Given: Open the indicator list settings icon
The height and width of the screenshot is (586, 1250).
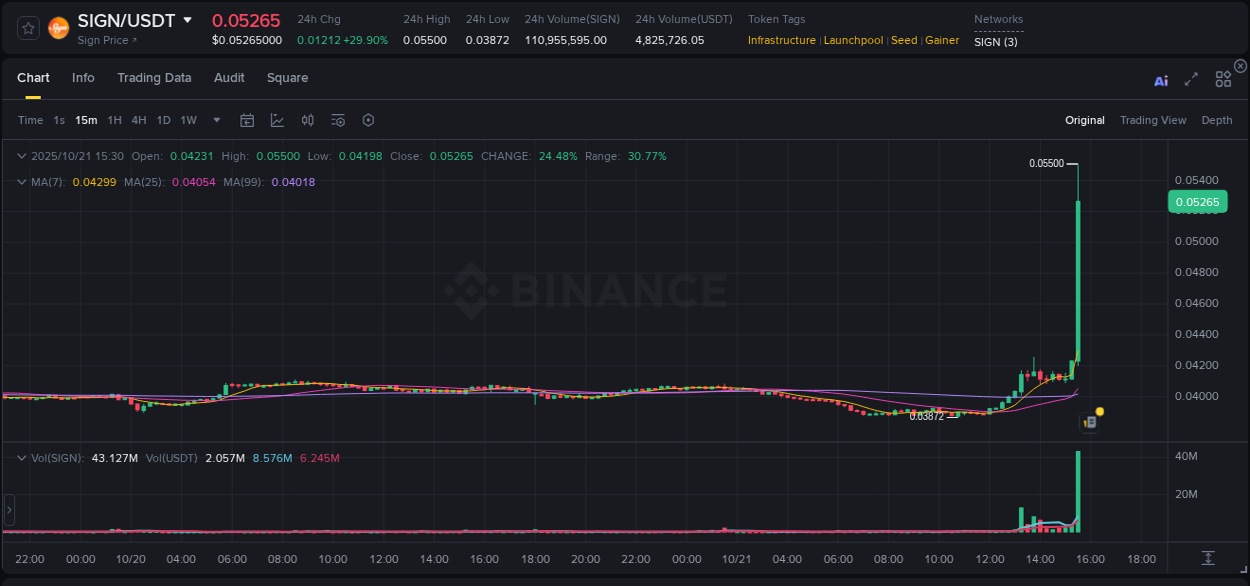Looking at the screenshot, I should pos(337,119).
